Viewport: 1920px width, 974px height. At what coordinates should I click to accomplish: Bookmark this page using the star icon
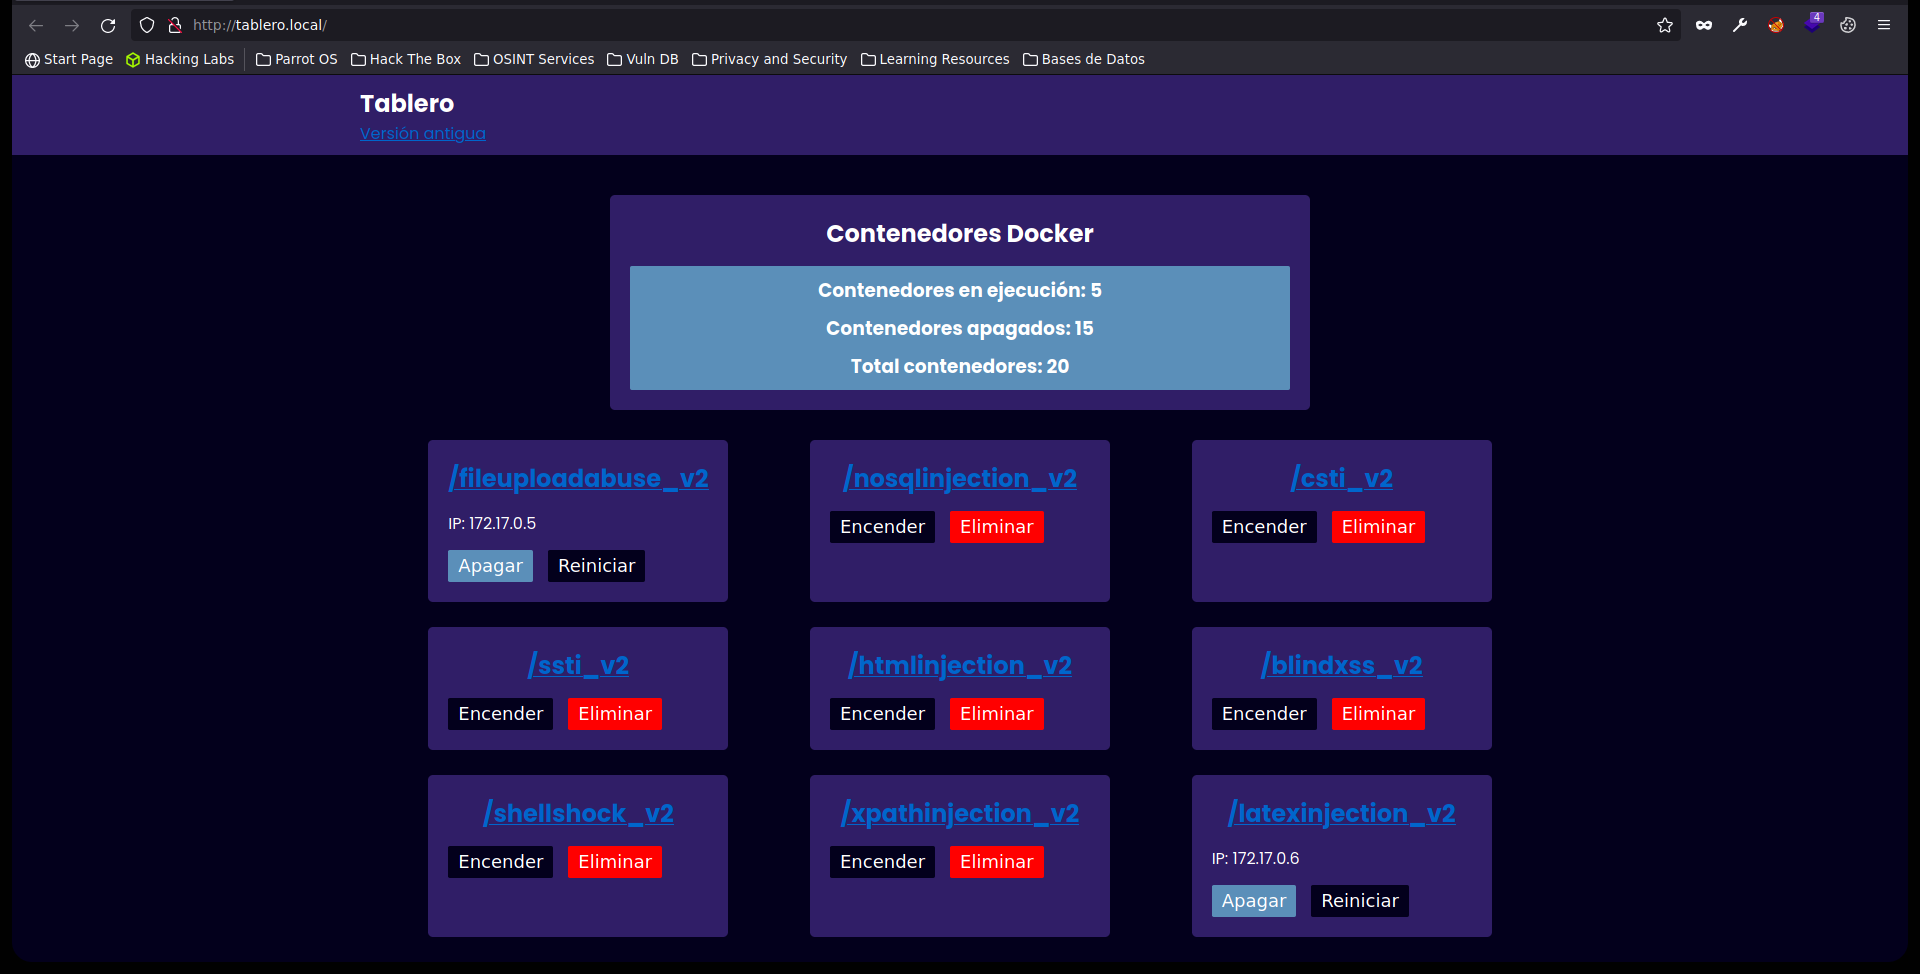[1663, 24]
